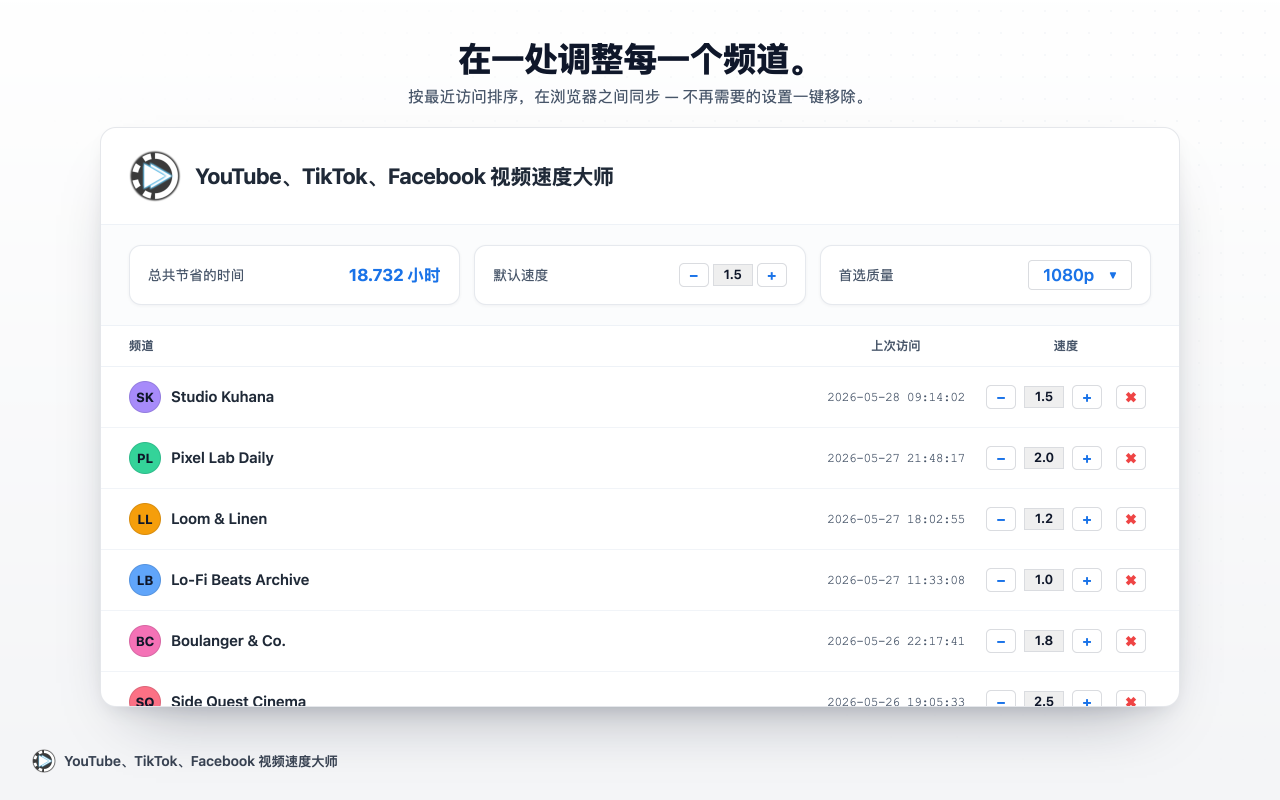
Task: Click the LB avatar of Lo-Fi Beats Archive
Action: (x=145, y=580)
